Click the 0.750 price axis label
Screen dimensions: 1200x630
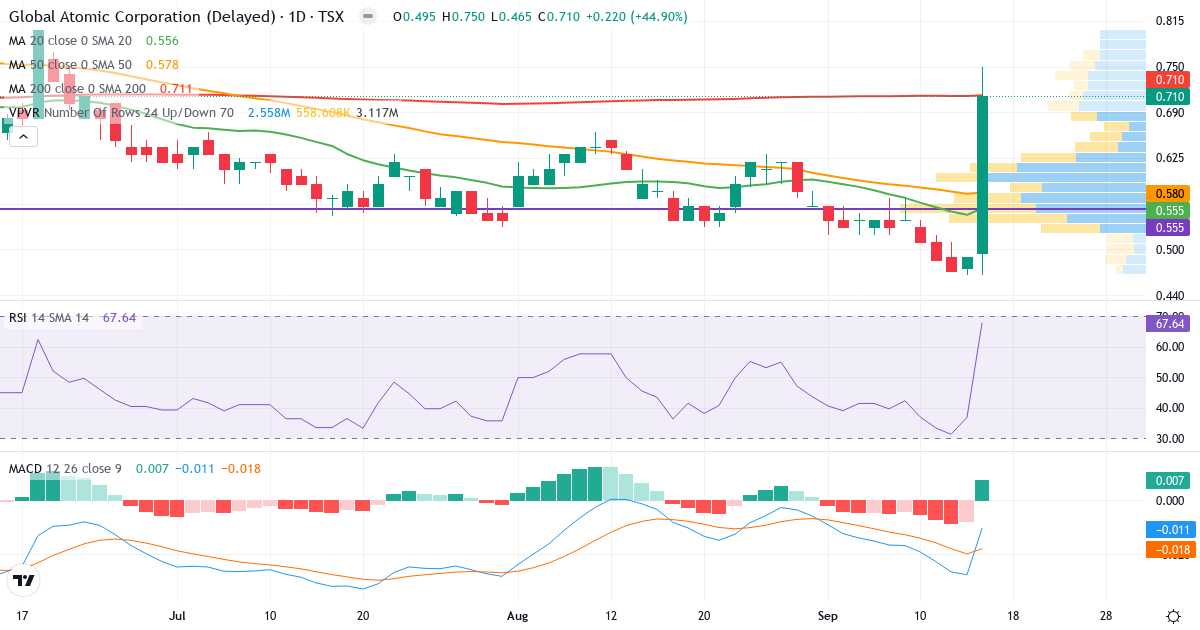(1170, 66)
